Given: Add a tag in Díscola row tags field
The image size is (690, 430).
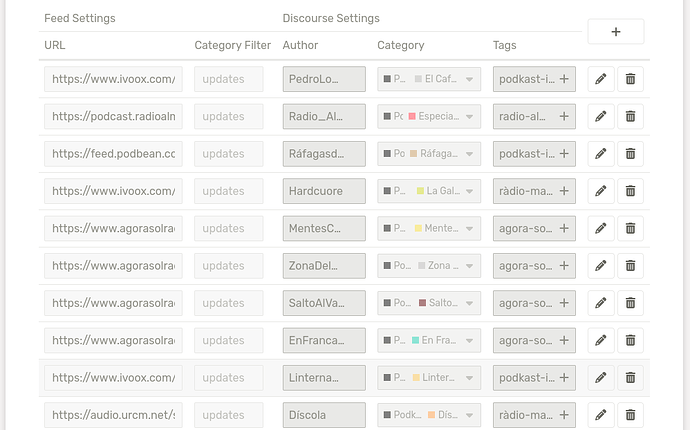Looking at the screenshot, I should coord(564,415).
